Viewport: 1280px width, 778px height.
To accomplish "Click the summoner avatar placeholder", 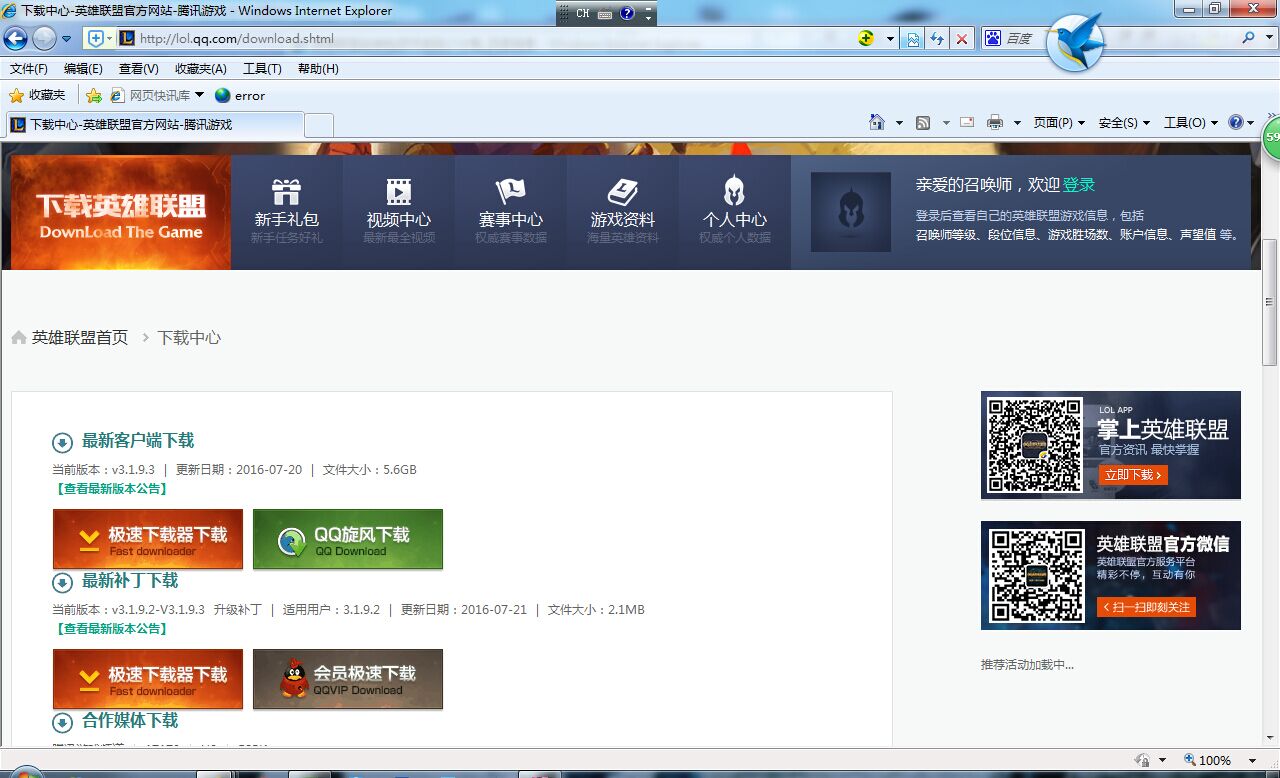I will 851,212.
